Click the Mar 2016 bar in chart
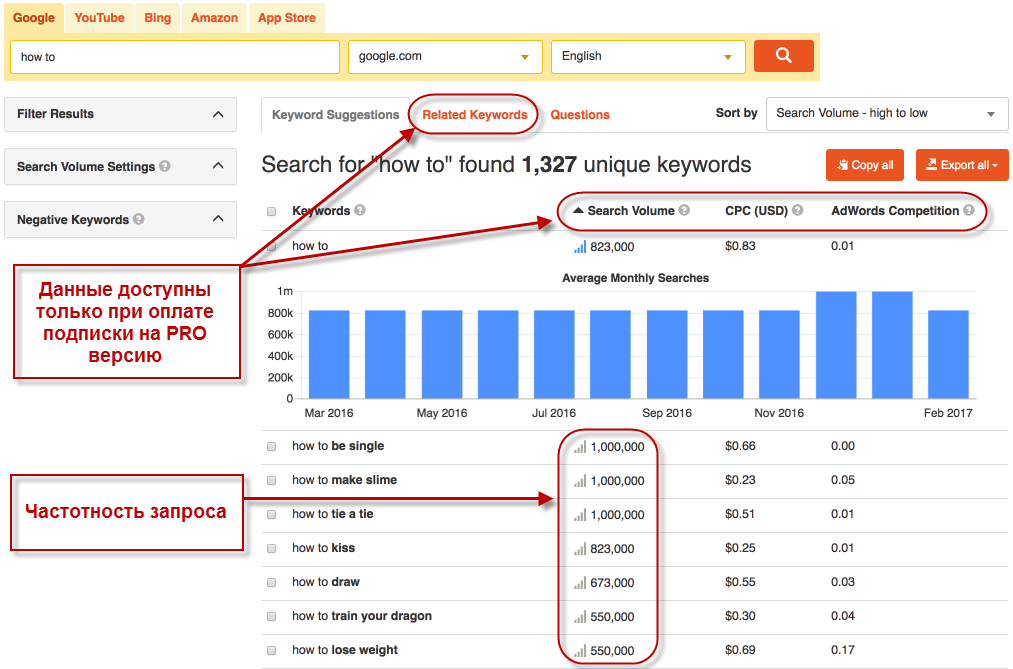 (329, 354)
